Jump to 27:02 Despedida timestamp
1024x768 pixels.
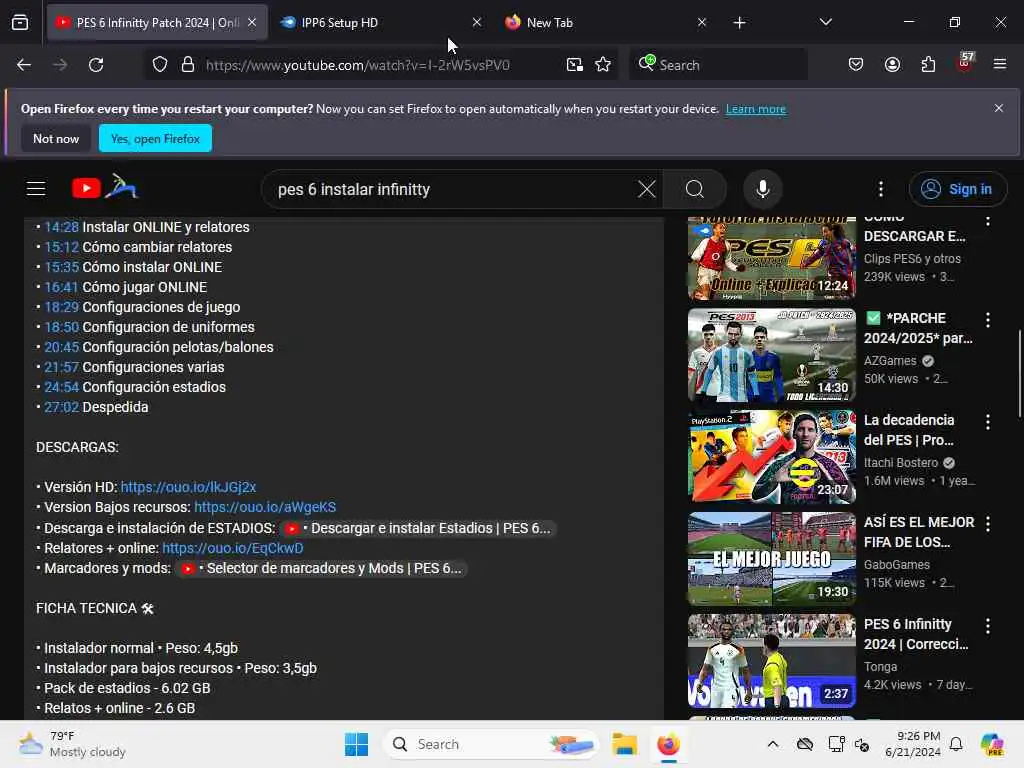[61, 408]
